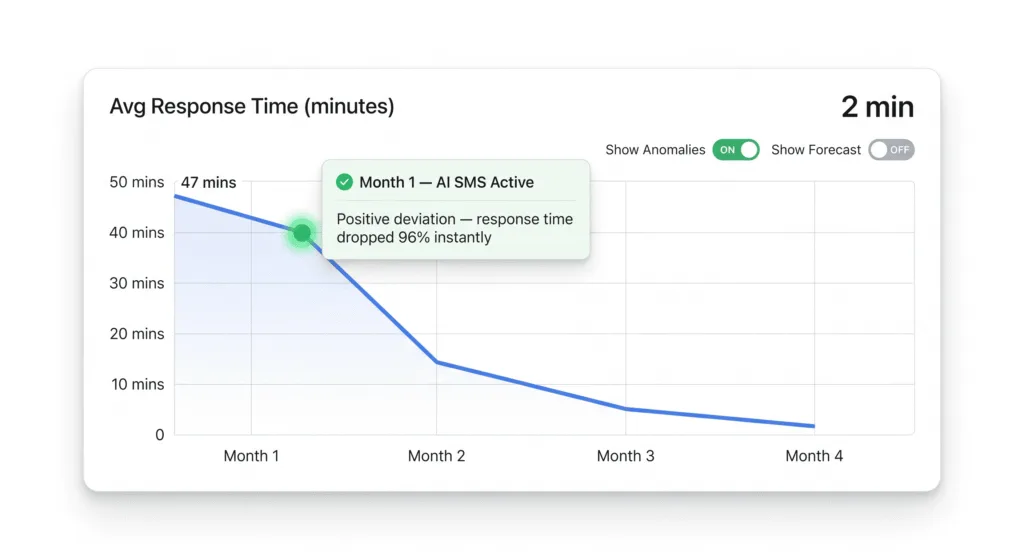Click the 10 mins y-axis label
Screen dimensions: 1024x559
(x=134, y=384)
